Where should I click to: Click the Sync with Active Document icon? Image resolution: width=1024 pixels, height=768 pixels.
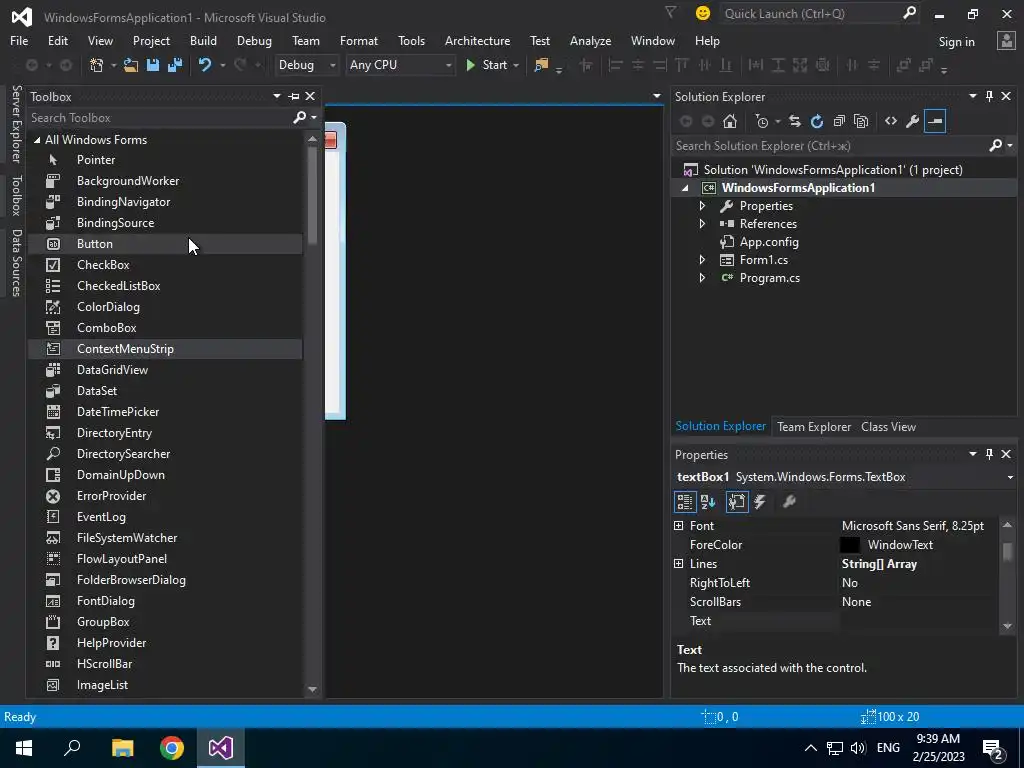click(x=795, y=121)
